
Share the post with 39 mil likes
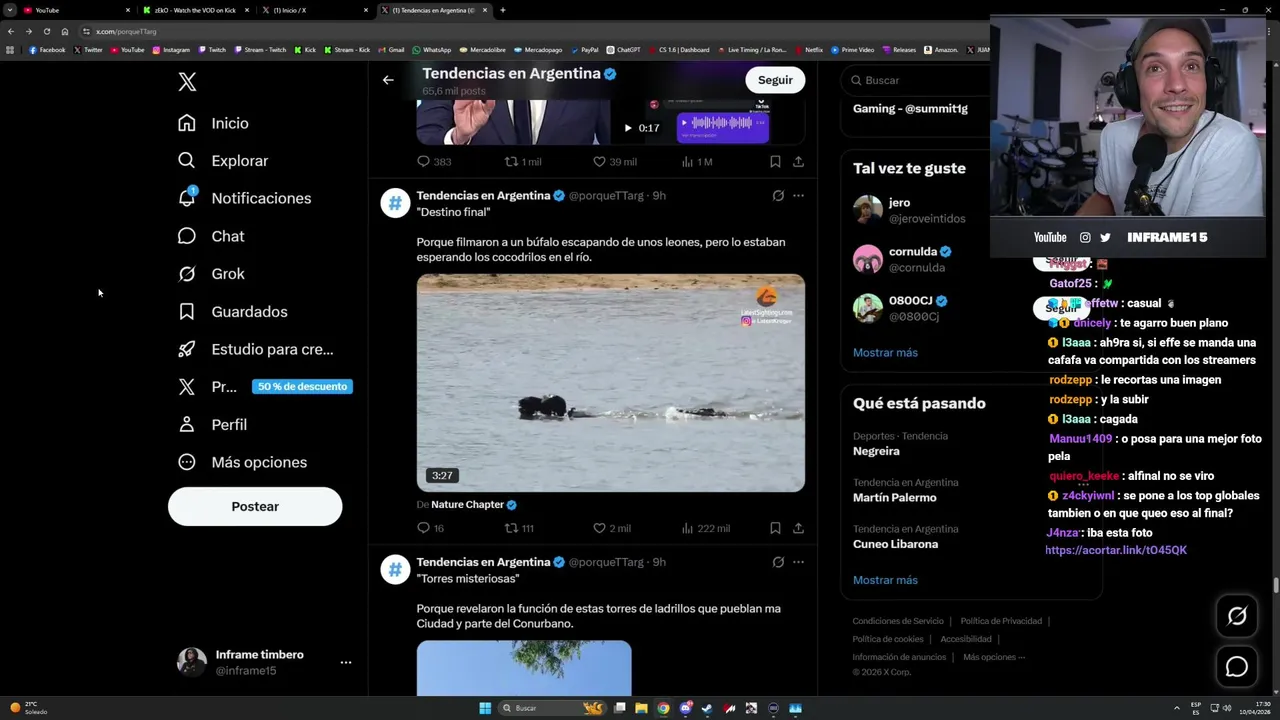tap(798, 161)
